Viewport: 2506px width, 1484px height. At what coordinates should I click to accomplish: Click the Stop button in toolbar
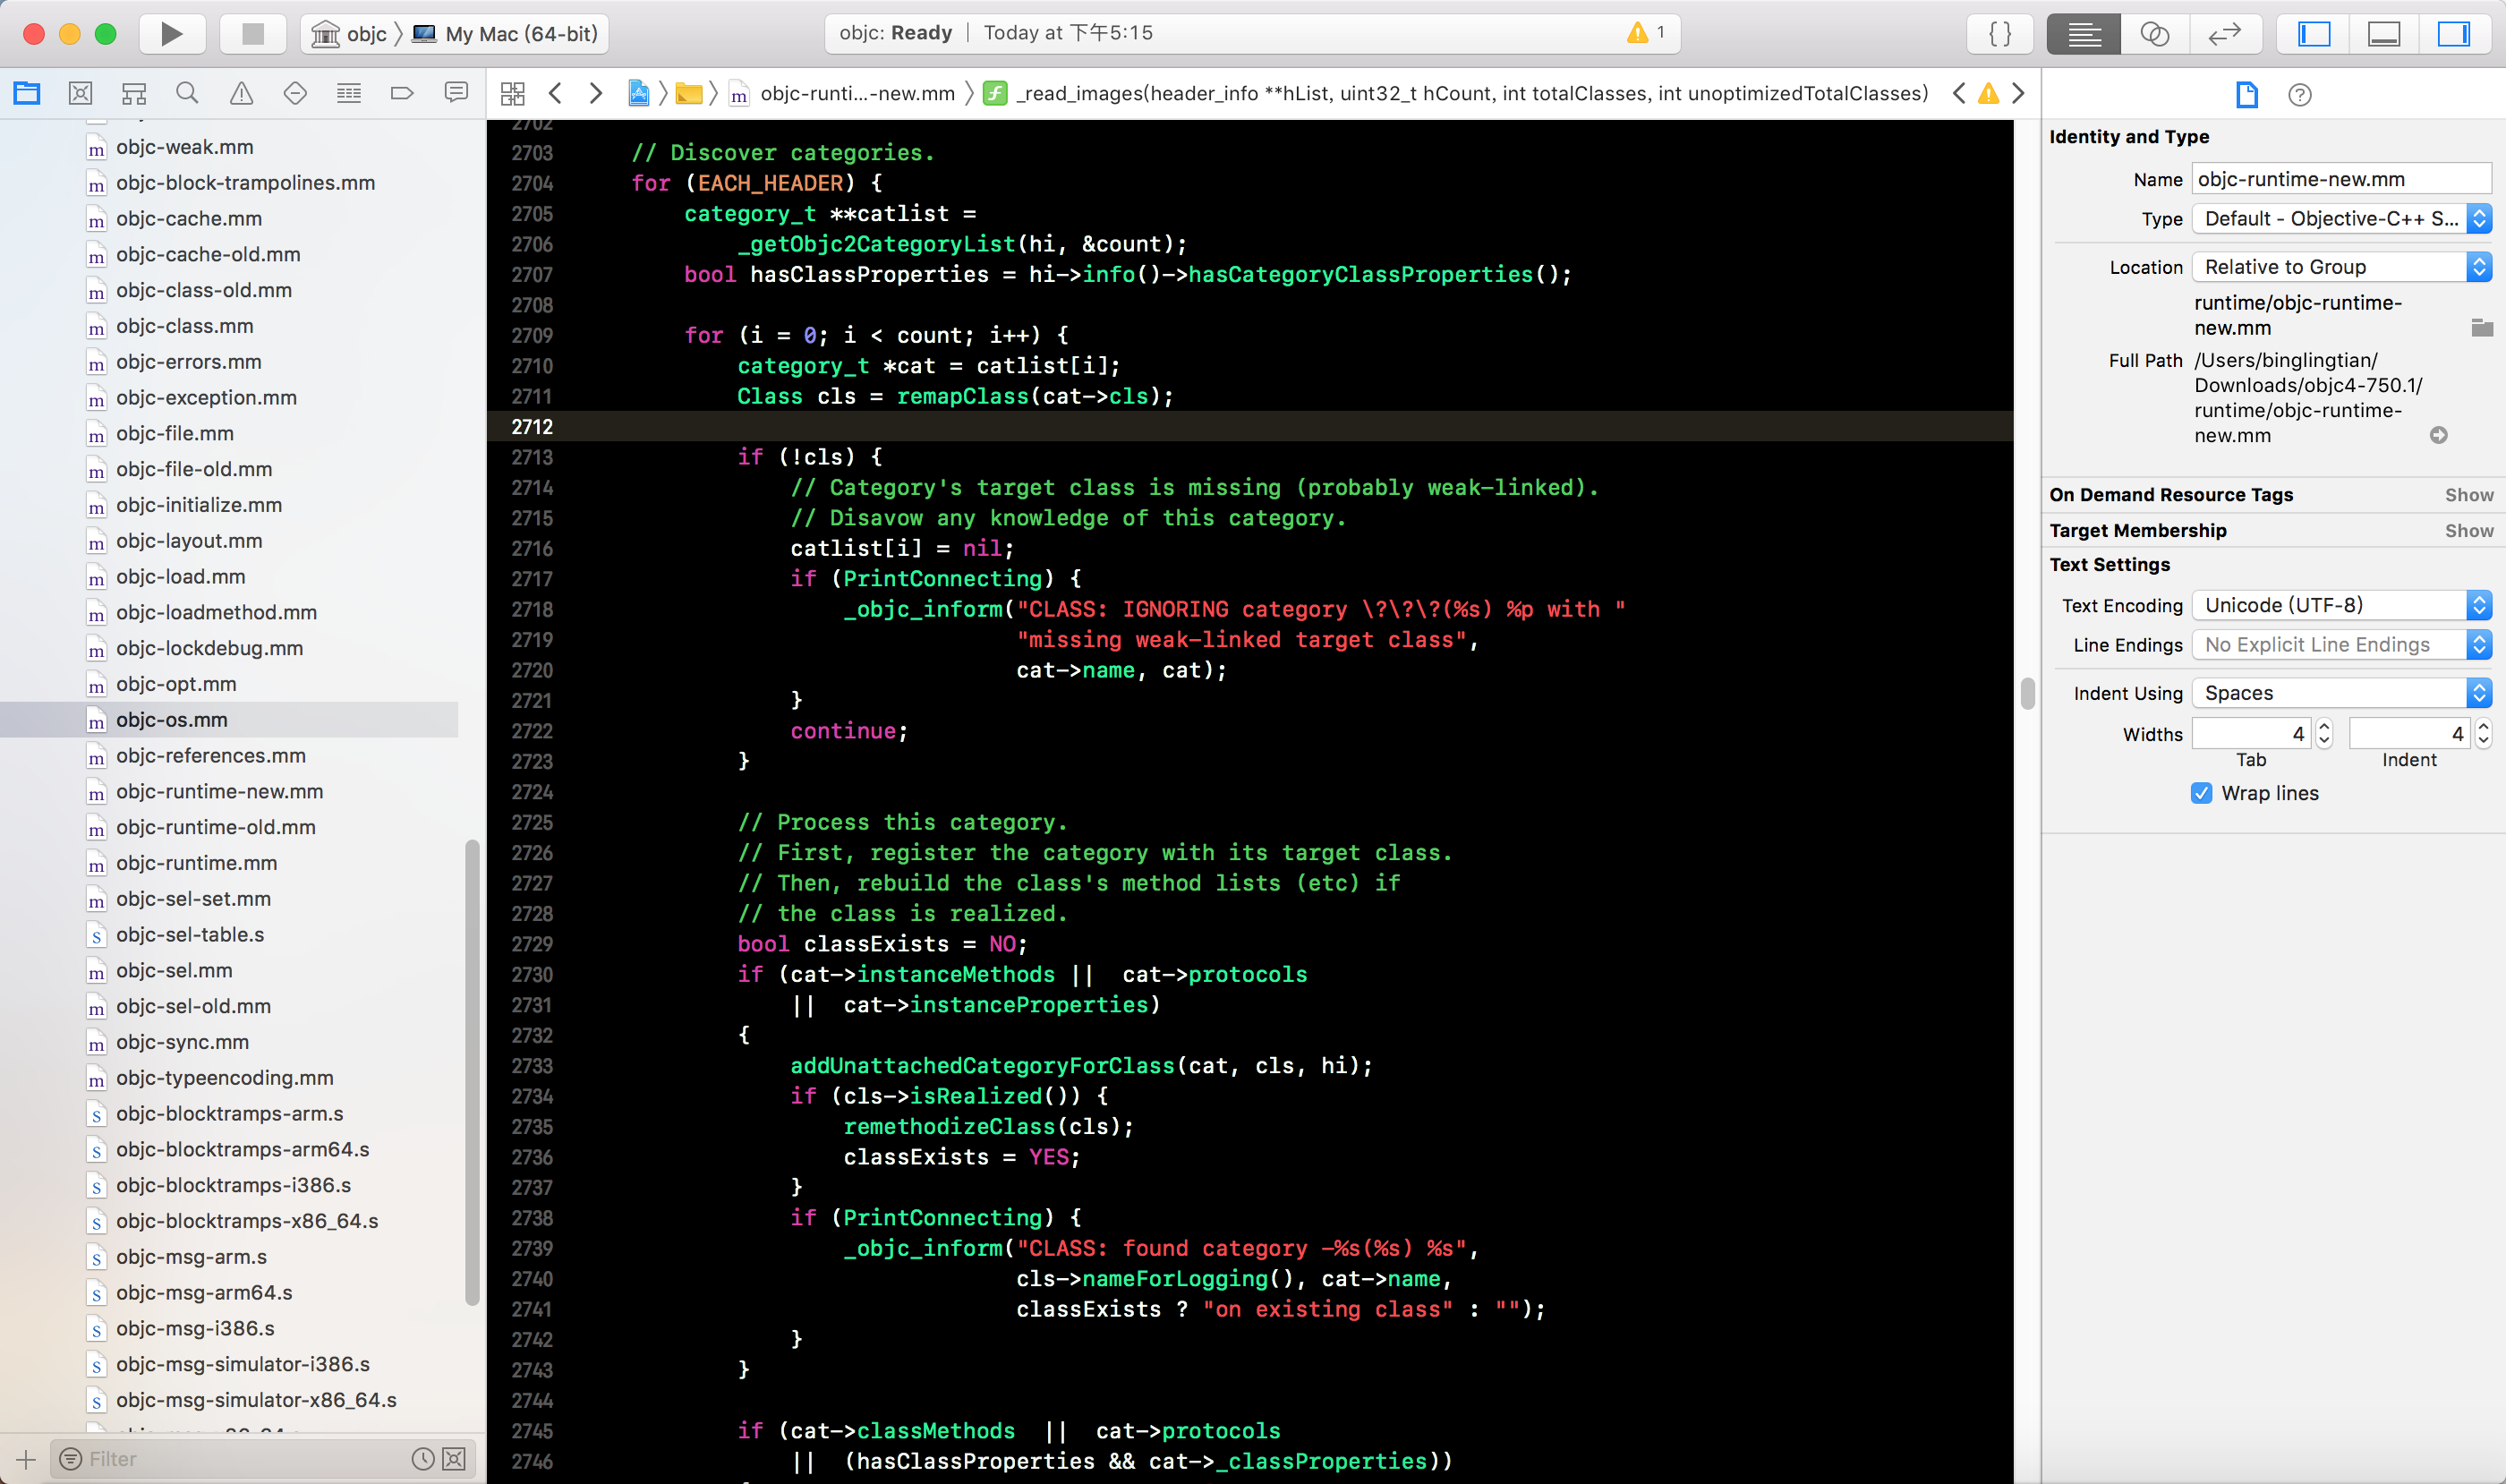pos(253,33)
